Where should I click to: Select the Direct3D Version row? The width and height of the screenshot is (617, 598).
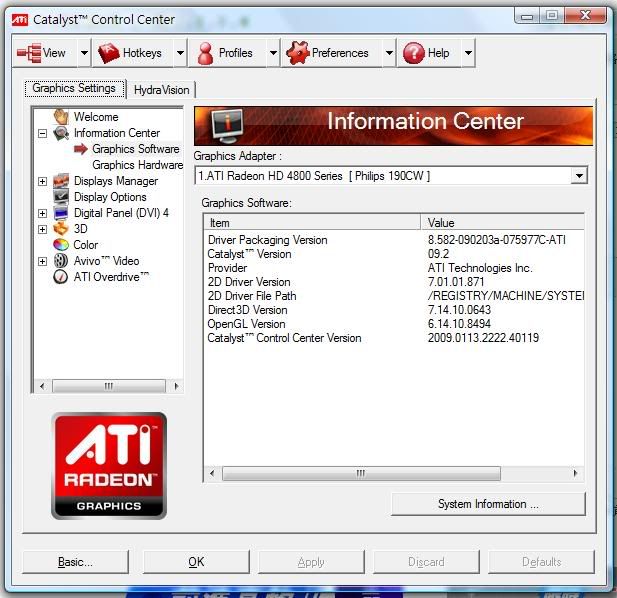(393, 310)
